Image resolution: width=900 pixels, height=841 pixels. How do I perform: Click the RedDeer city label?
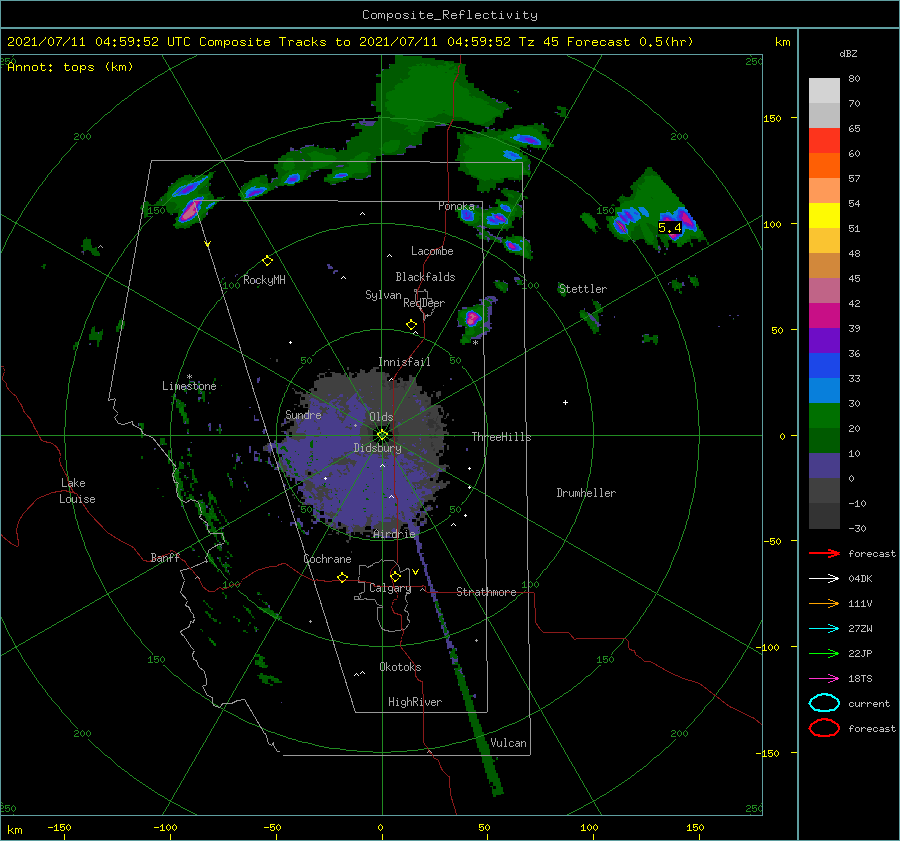424,303
